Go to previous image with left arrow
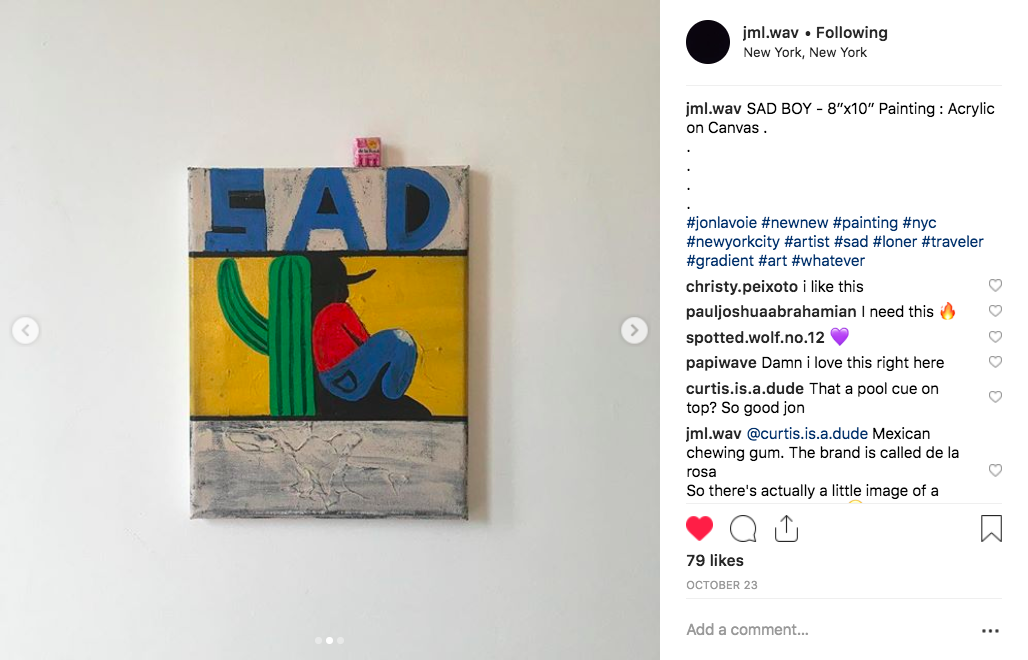Image resolution: width=1028 pixels, height=660 pixels. coord(26,330)
